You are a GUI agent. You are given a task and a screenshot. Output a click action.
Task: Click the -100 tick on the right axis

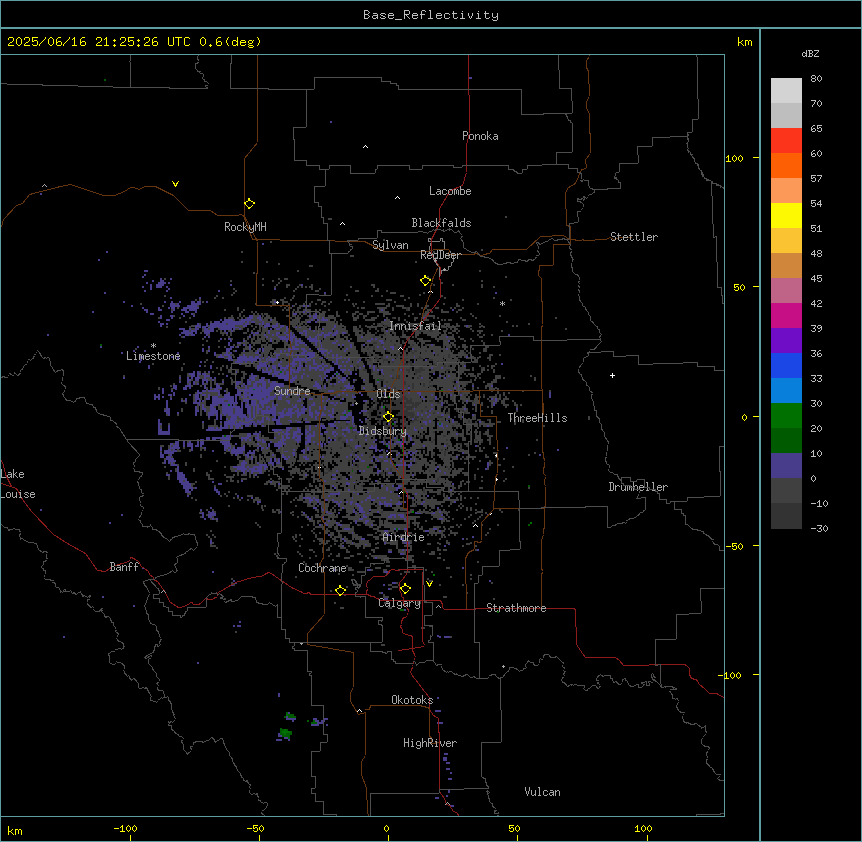731,675
